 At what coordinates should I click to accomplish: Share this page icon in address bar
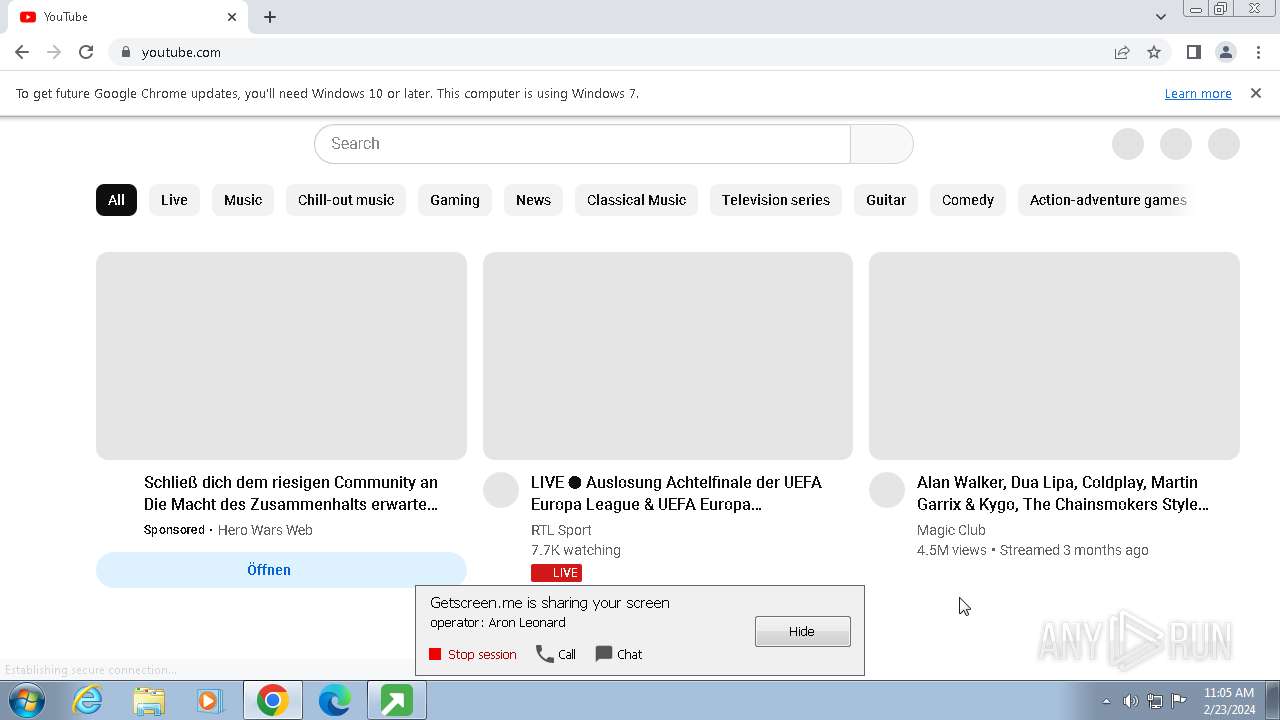(x=1122, y=52)
